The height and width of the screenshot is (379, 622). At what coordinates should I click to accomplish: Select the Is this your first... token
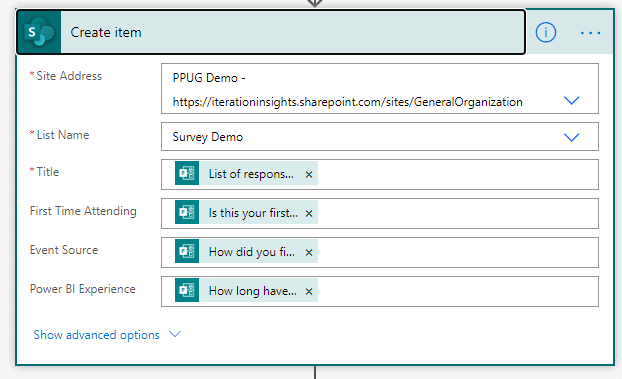pos(246,212)
